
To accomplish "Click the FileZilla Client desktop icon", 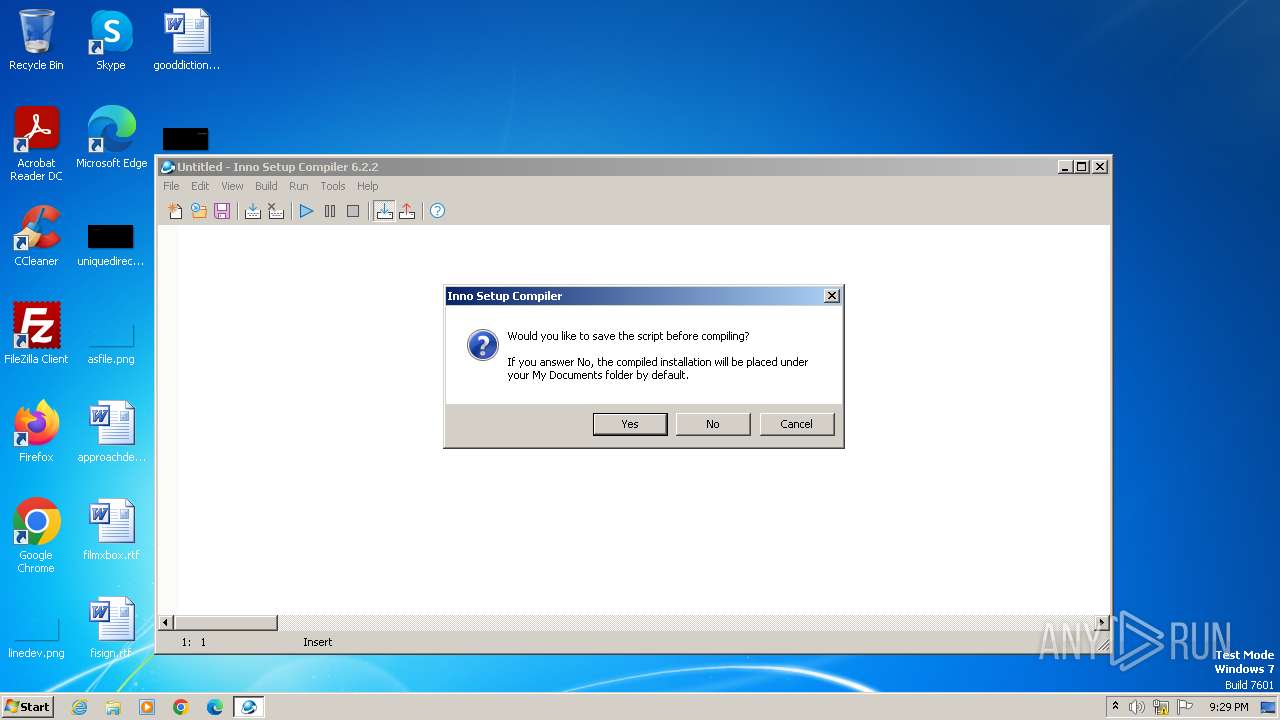I will 36,333.
